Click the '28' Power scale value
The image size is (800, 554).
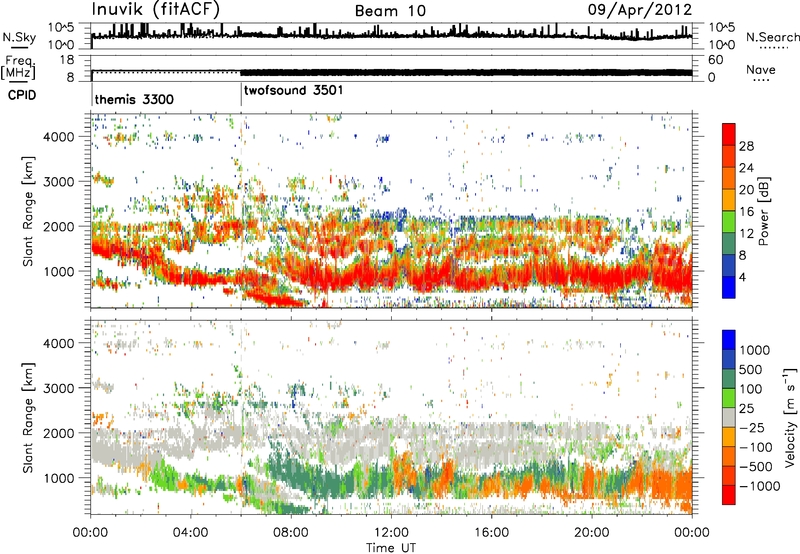point(746,146)
